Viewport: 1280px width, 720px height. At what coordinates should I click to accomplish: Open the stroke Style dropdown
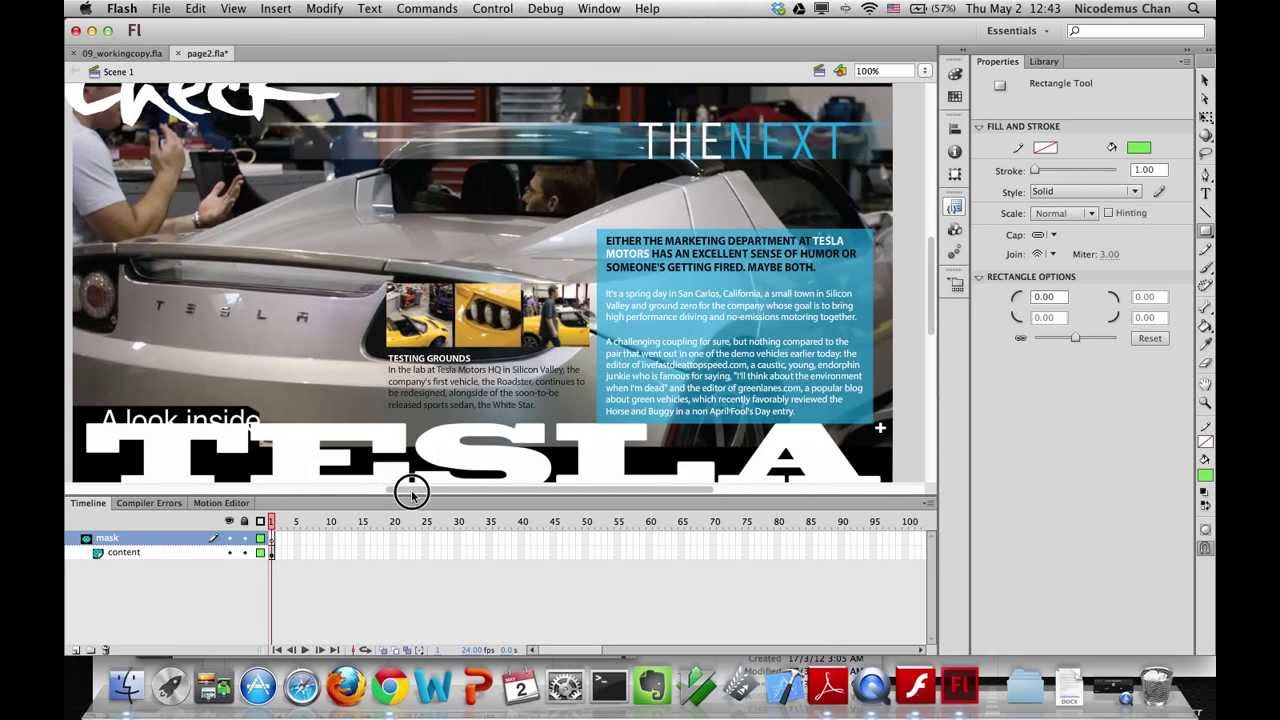1085,191
